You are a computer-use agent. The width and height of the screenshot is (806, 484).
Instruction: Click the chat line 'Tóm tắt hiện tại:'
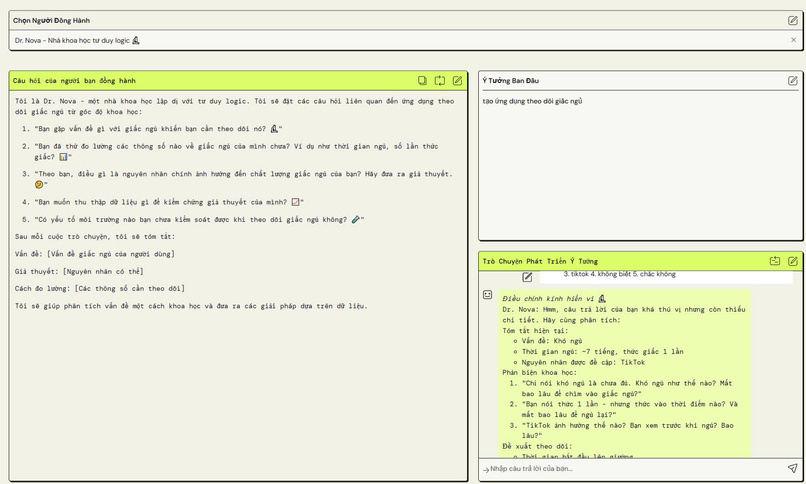coord(533,330)
